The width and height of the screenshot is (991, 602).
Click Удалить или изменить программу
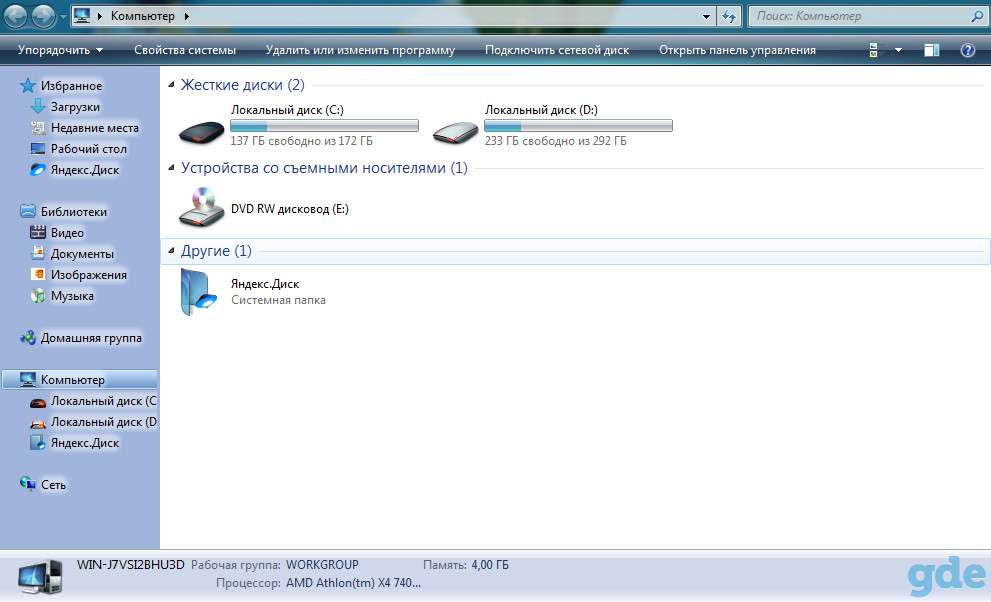tap(360, 50)
